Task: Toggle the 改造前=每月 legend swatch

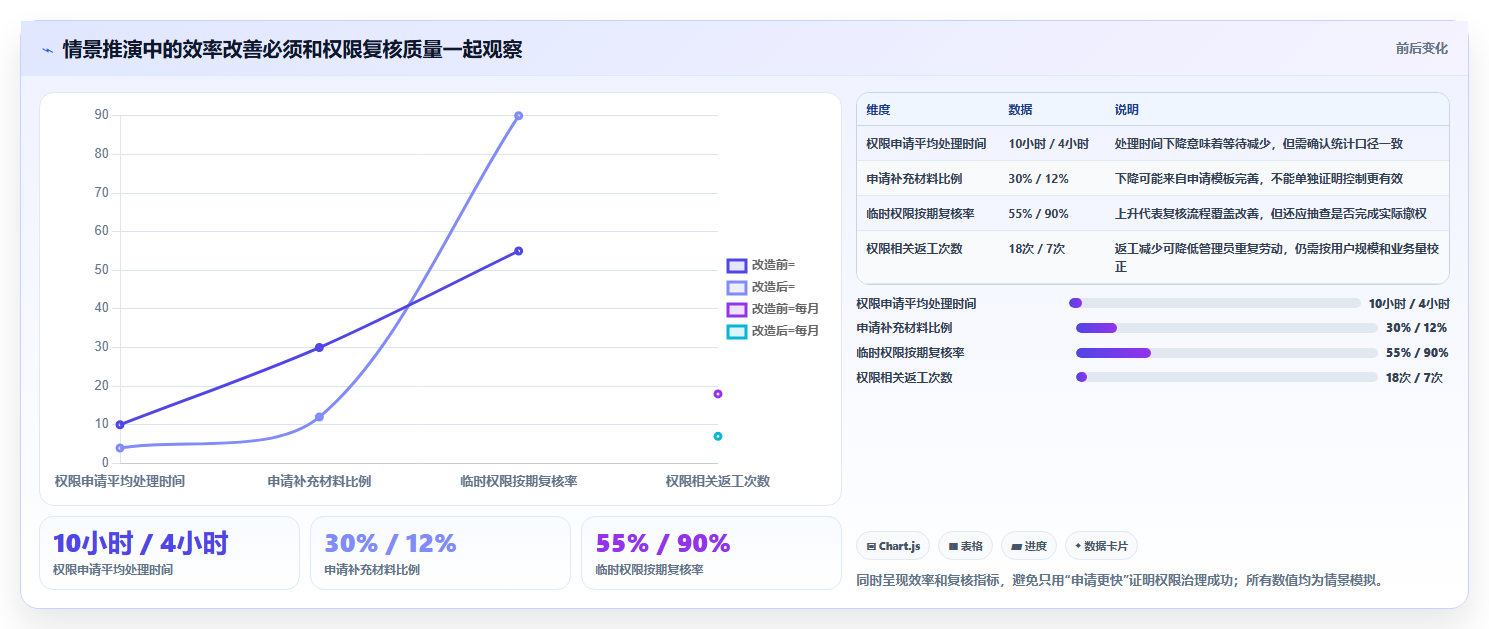Action: tap(736, 309)
